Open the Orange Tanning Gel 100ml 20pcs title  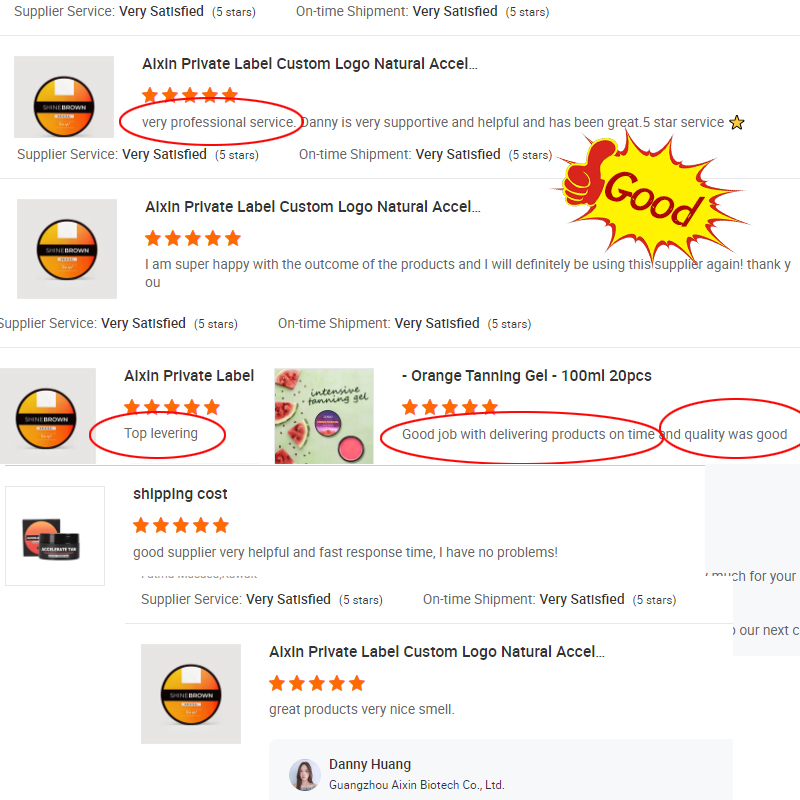[527, 376]
